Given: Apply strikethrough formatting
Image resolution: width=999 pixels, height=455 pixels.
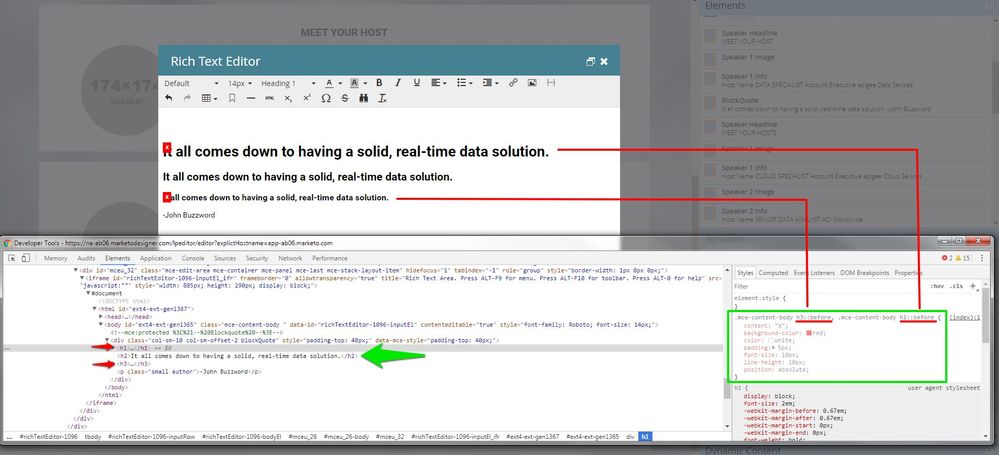Looking at the screenshot, I should pos(345,98).
